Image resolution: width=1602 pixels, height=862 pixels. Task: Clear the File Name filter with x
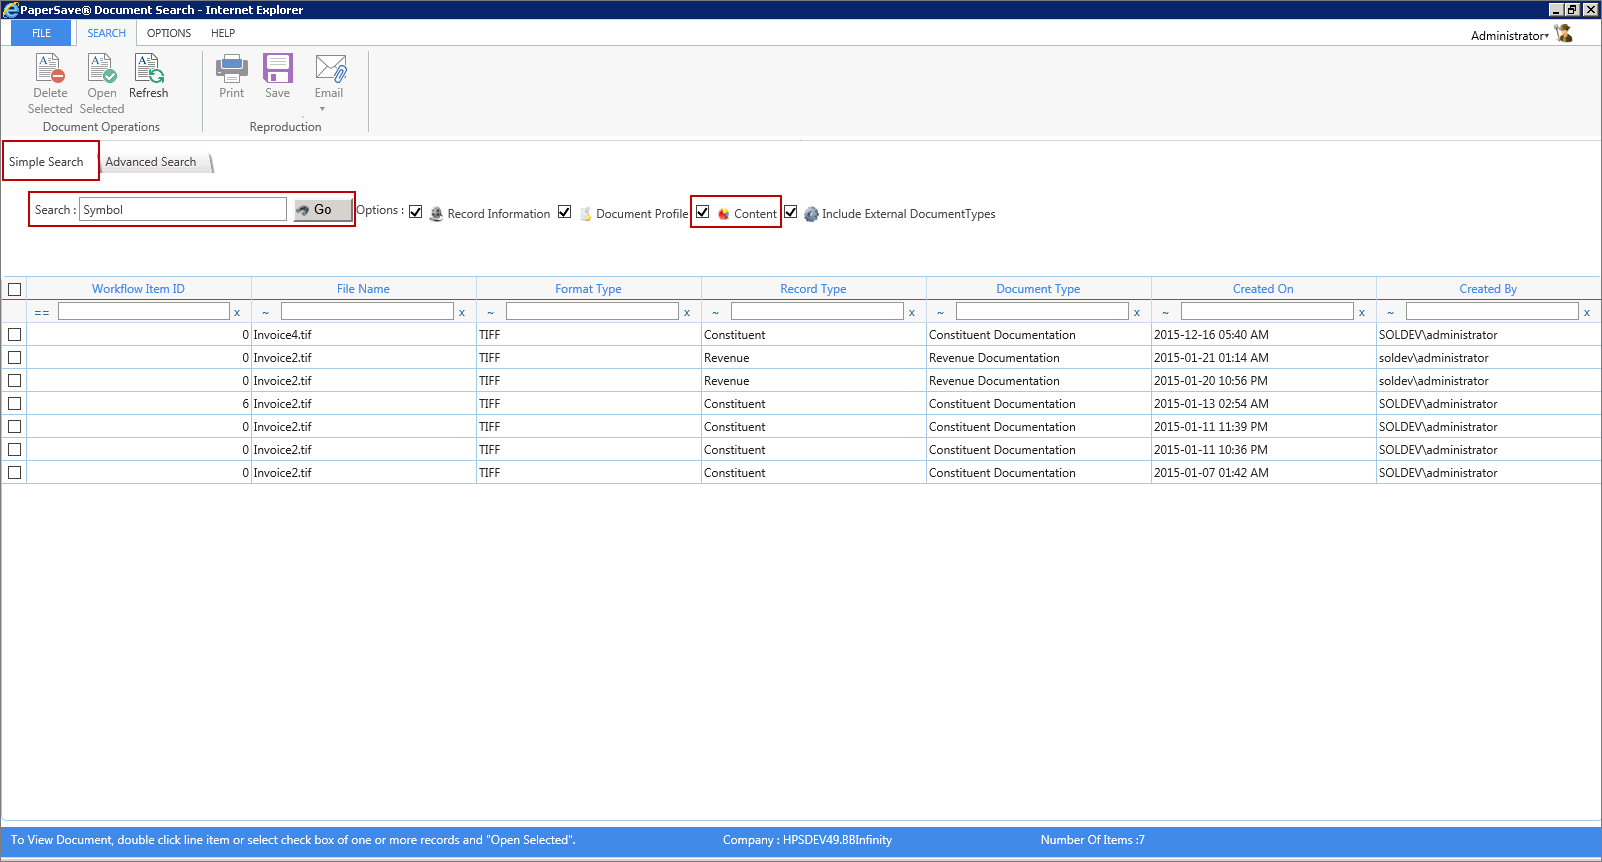coord(462,313)
